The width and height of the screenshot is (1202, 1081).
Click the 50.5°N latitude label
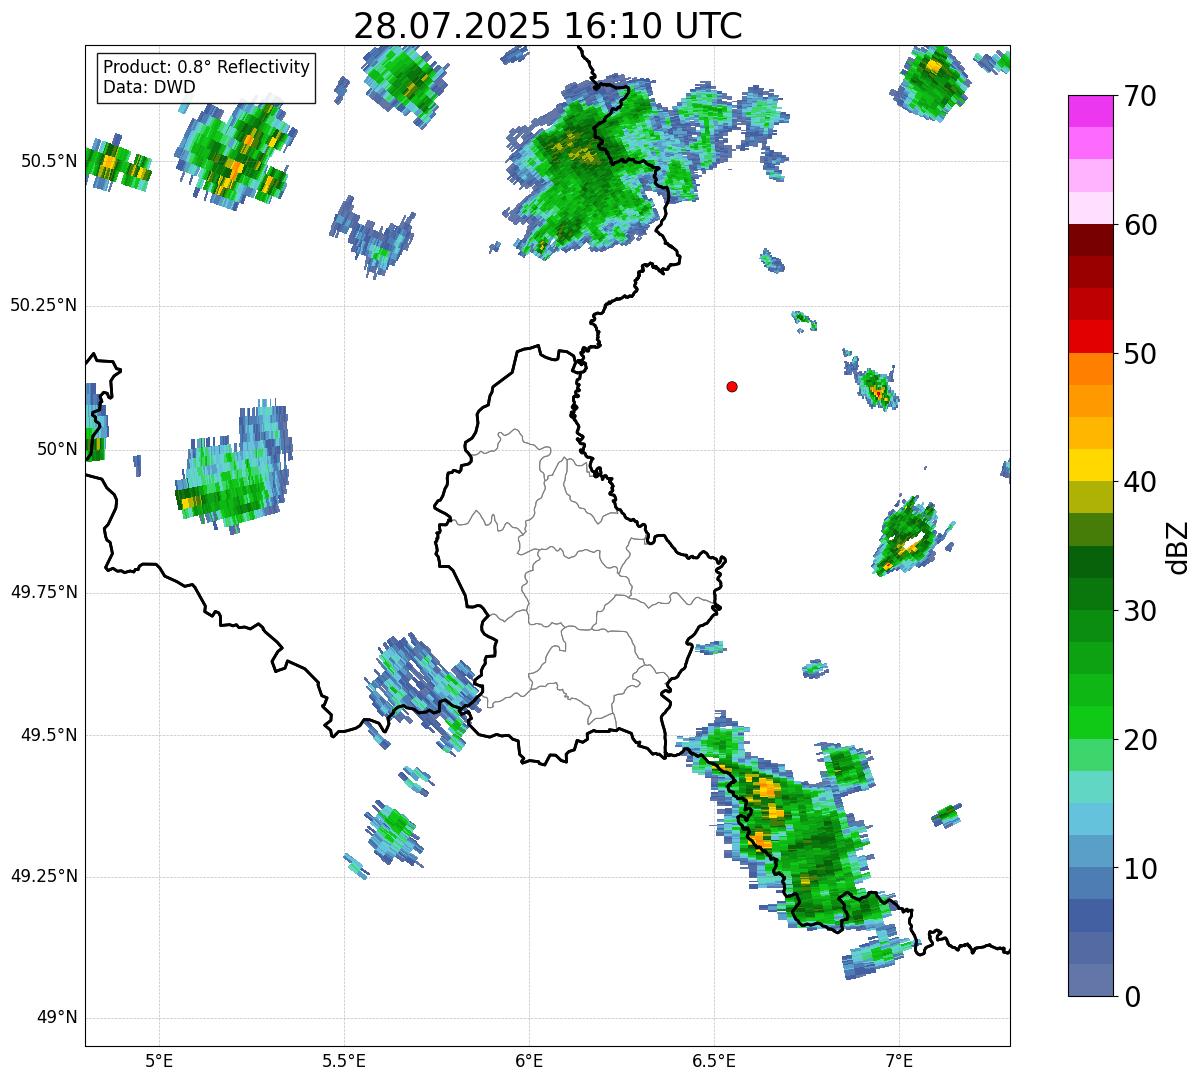49,161
